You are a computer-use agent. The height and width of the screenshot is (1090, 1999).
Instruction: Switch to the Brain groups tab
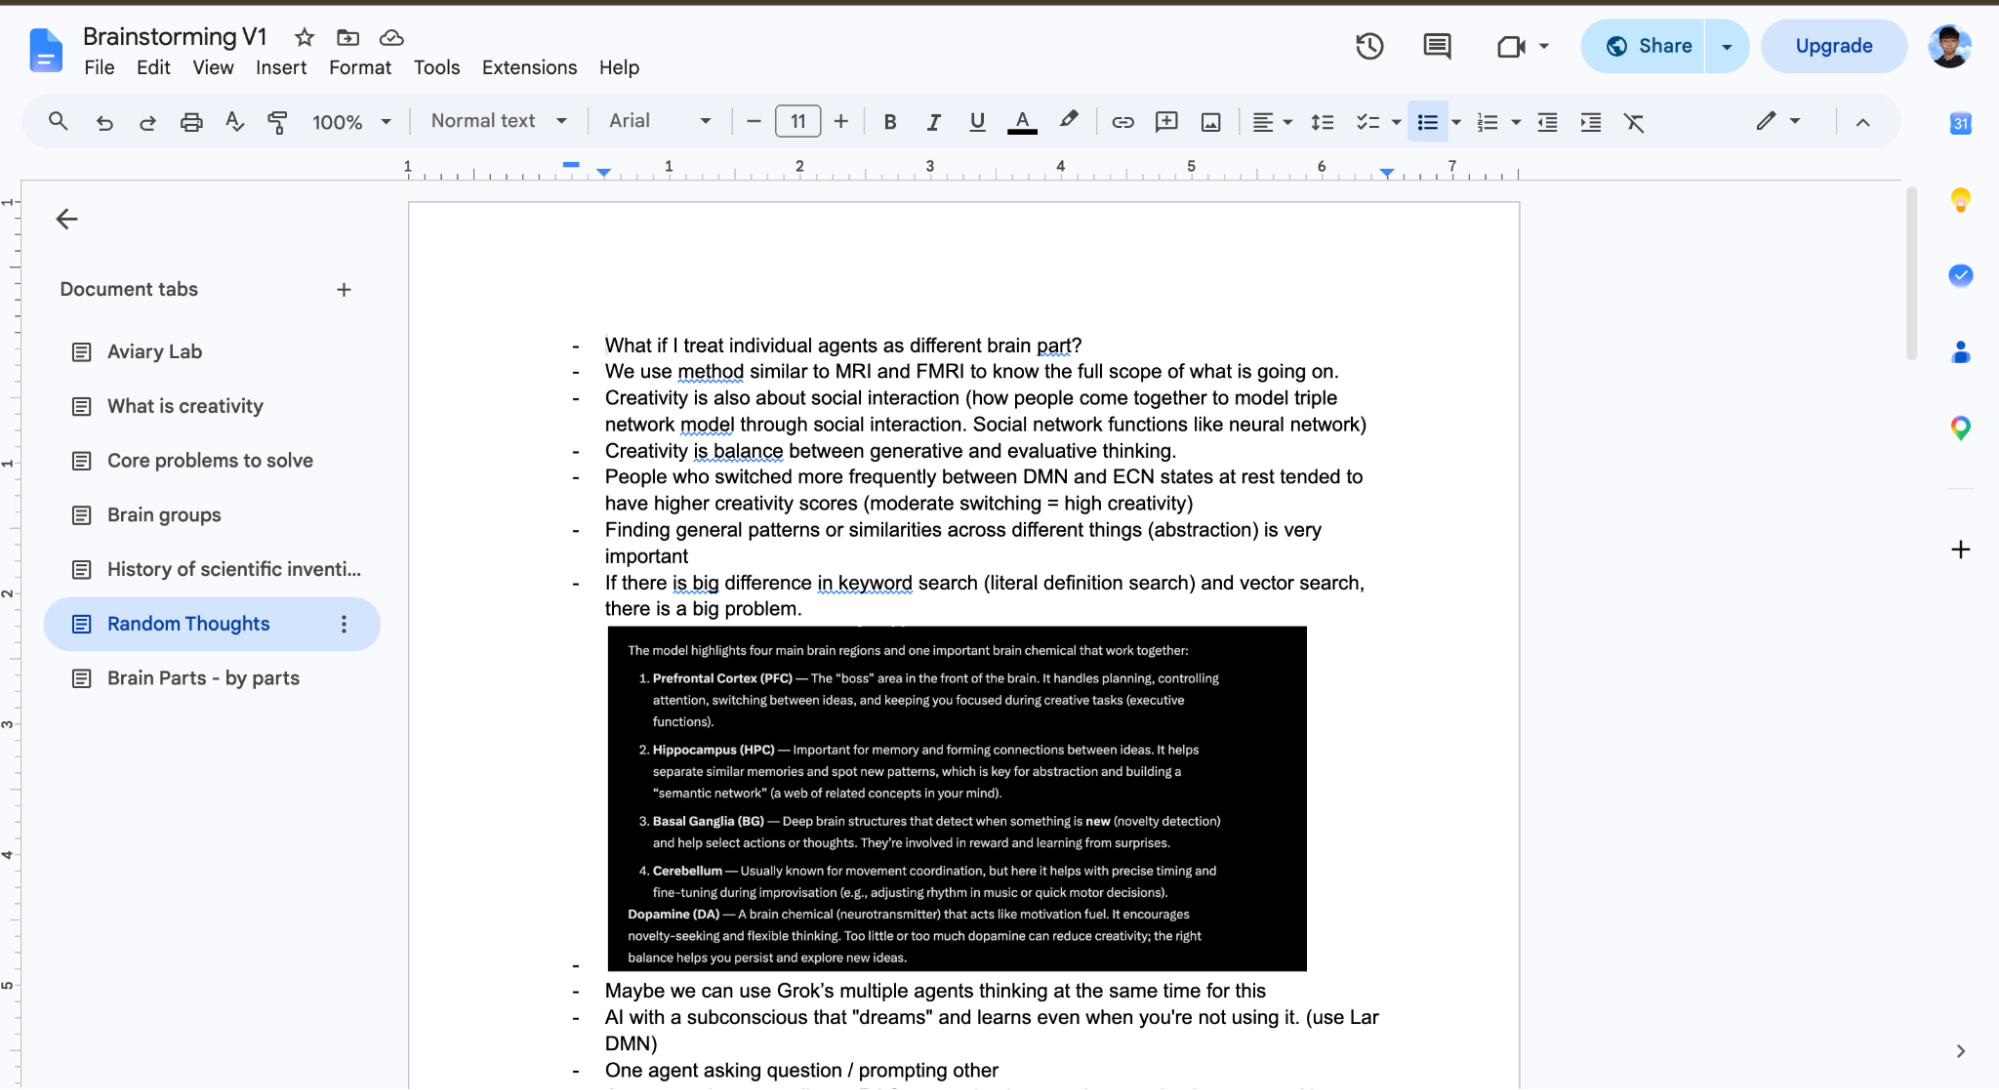point(164,515)
